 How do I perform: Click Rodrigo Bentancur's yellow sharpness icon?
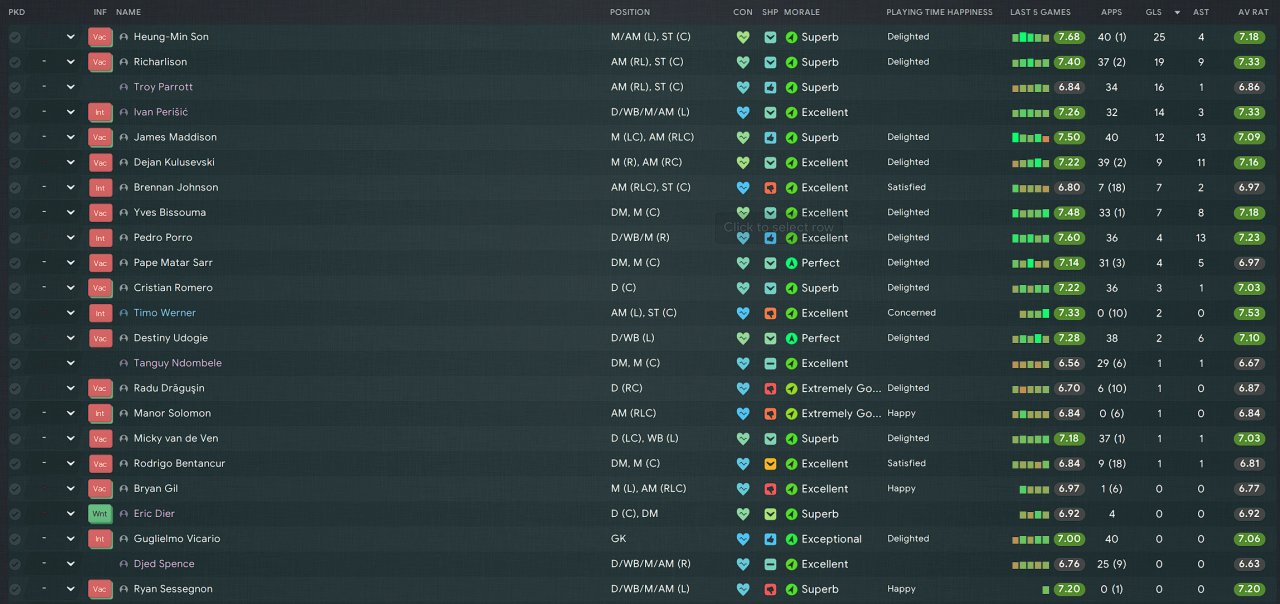[x=770, y=464]
